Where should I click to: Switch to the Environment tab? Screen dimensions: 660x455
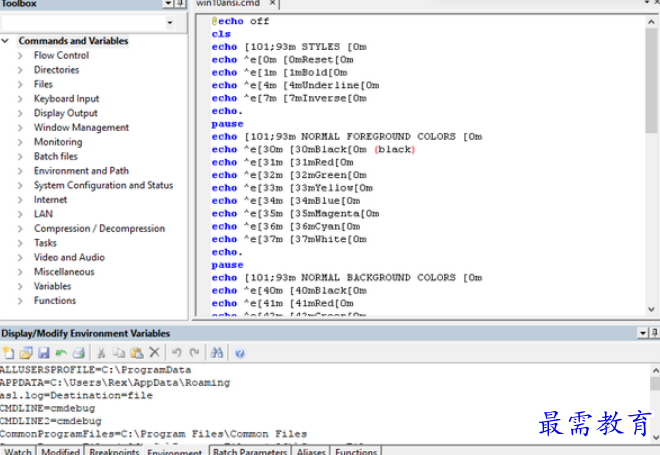pyautogui.click(x=175, y=452)
